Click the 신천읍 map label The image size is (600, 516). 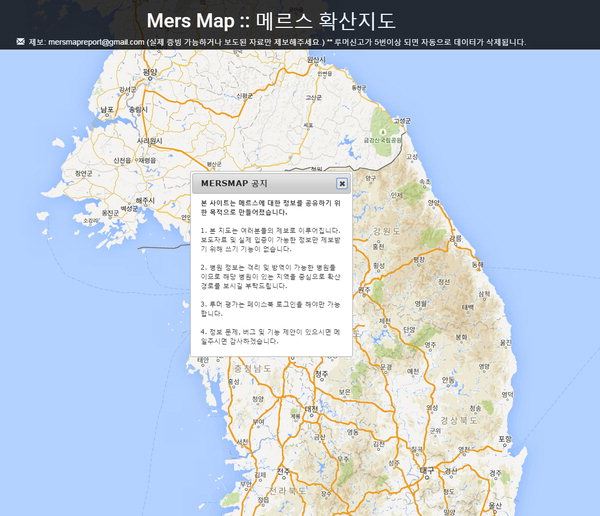pos(122,160)
